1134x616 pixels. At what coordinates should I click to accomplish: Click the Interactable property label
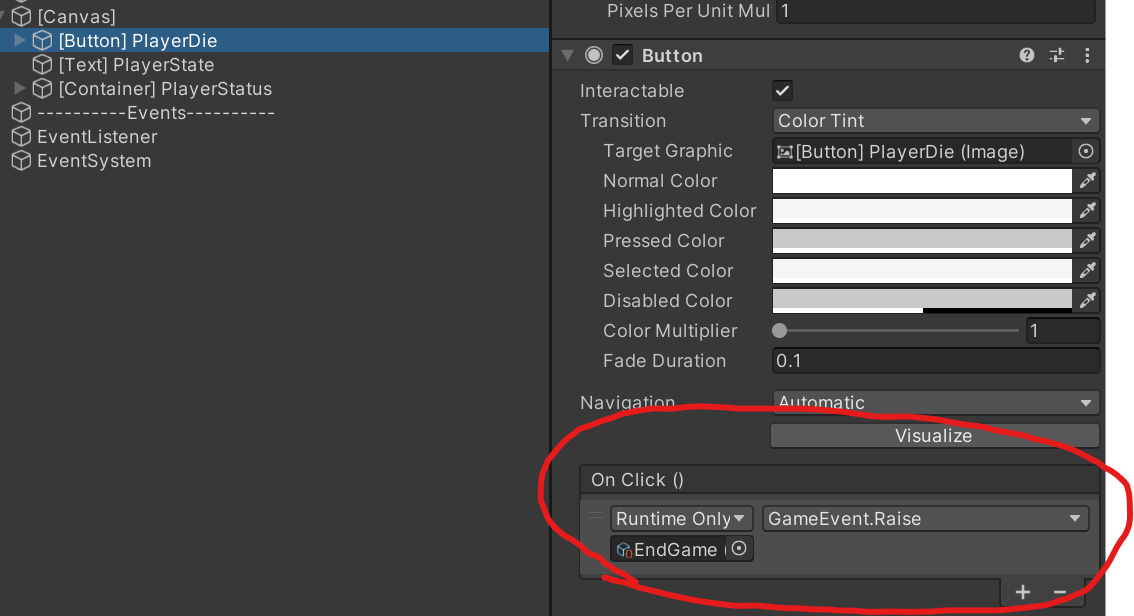click(632, 90)
